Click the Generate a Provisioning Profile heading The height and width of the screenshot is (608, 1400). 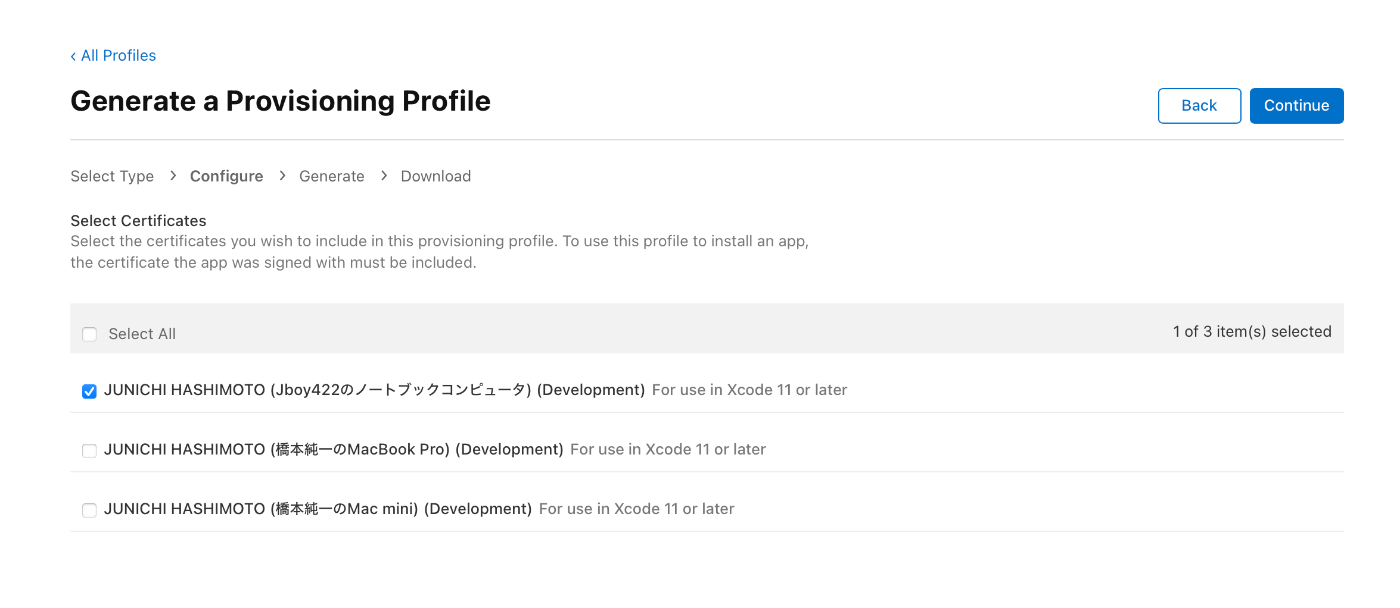coord(281,101)
